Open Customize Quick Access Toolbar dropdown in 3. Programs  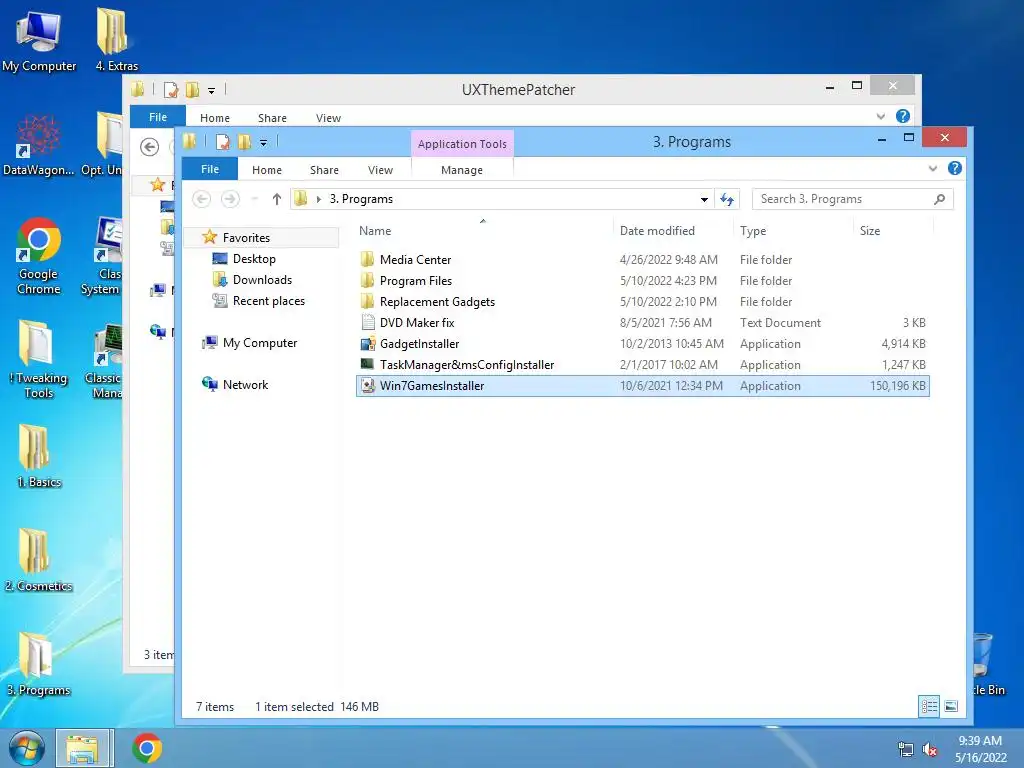(263, 142)
